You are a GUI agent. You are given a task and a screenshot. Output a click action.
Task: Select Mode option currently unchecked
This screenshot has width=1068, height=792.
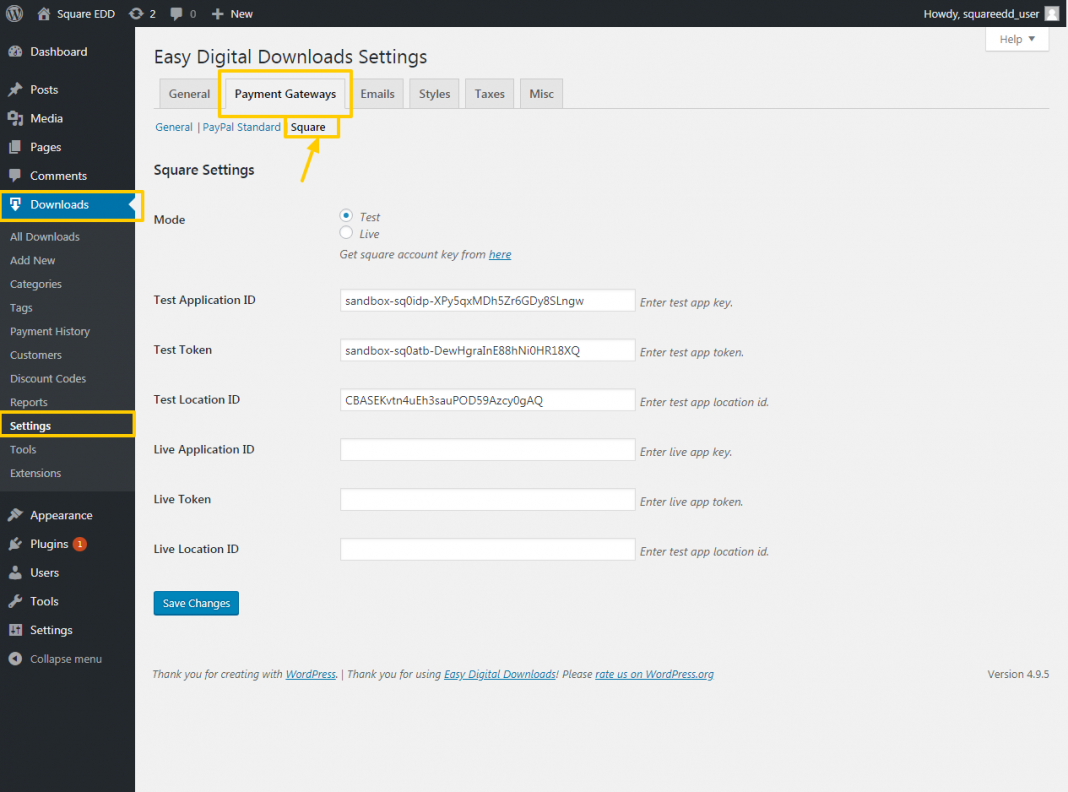coord(344,233)
